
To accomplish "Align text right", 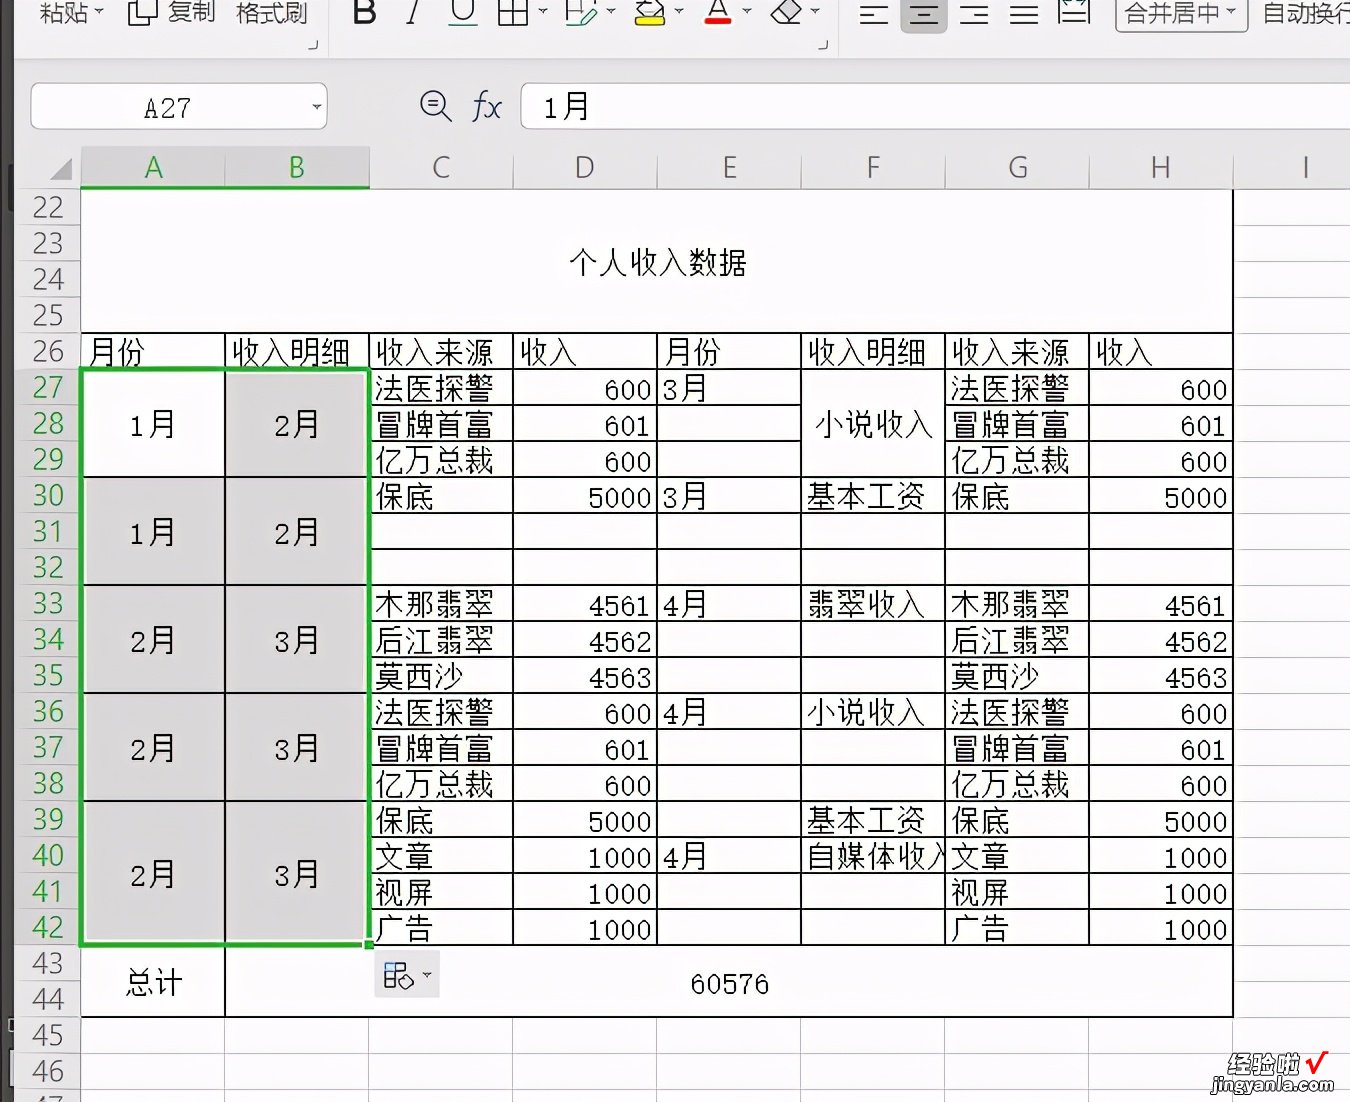I will click(974, 14).
